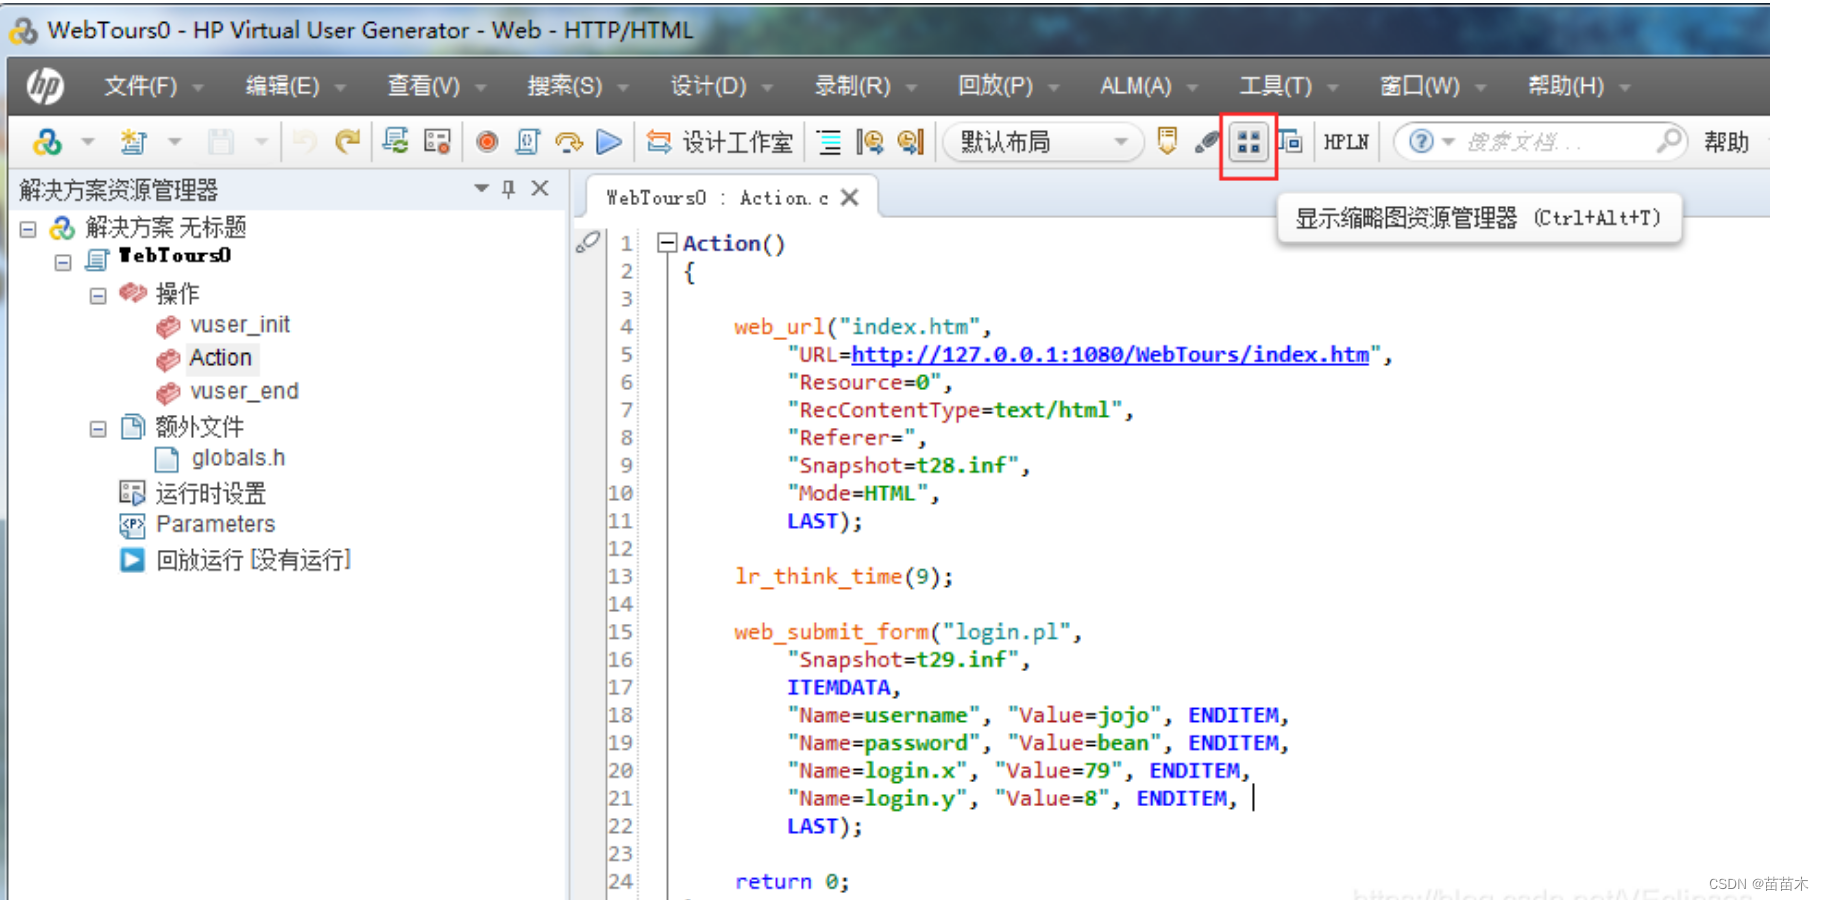
Task: Click the insert think-time clock icon
Action: click(x=870, y=142)
